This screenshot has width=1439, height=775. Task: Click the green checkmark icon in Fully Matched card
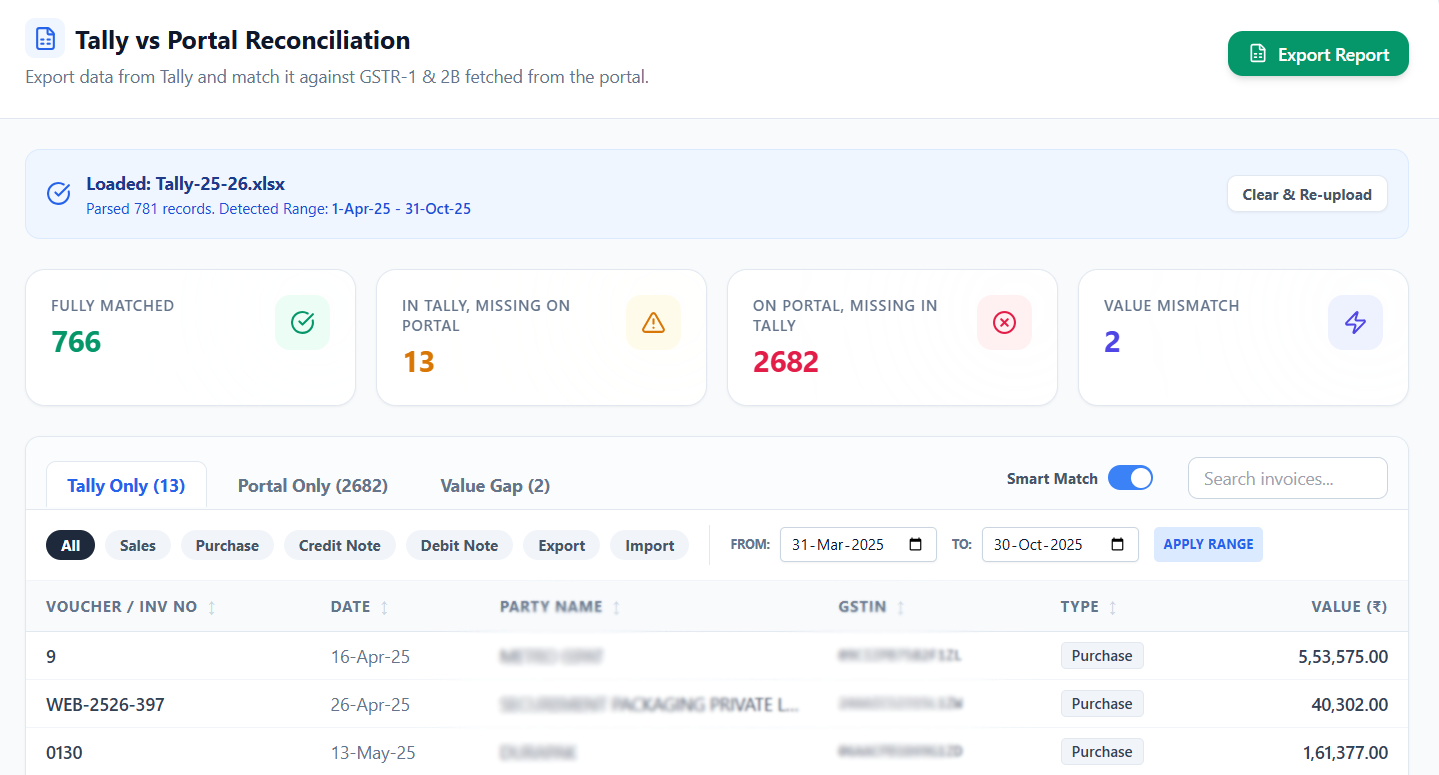302,322
